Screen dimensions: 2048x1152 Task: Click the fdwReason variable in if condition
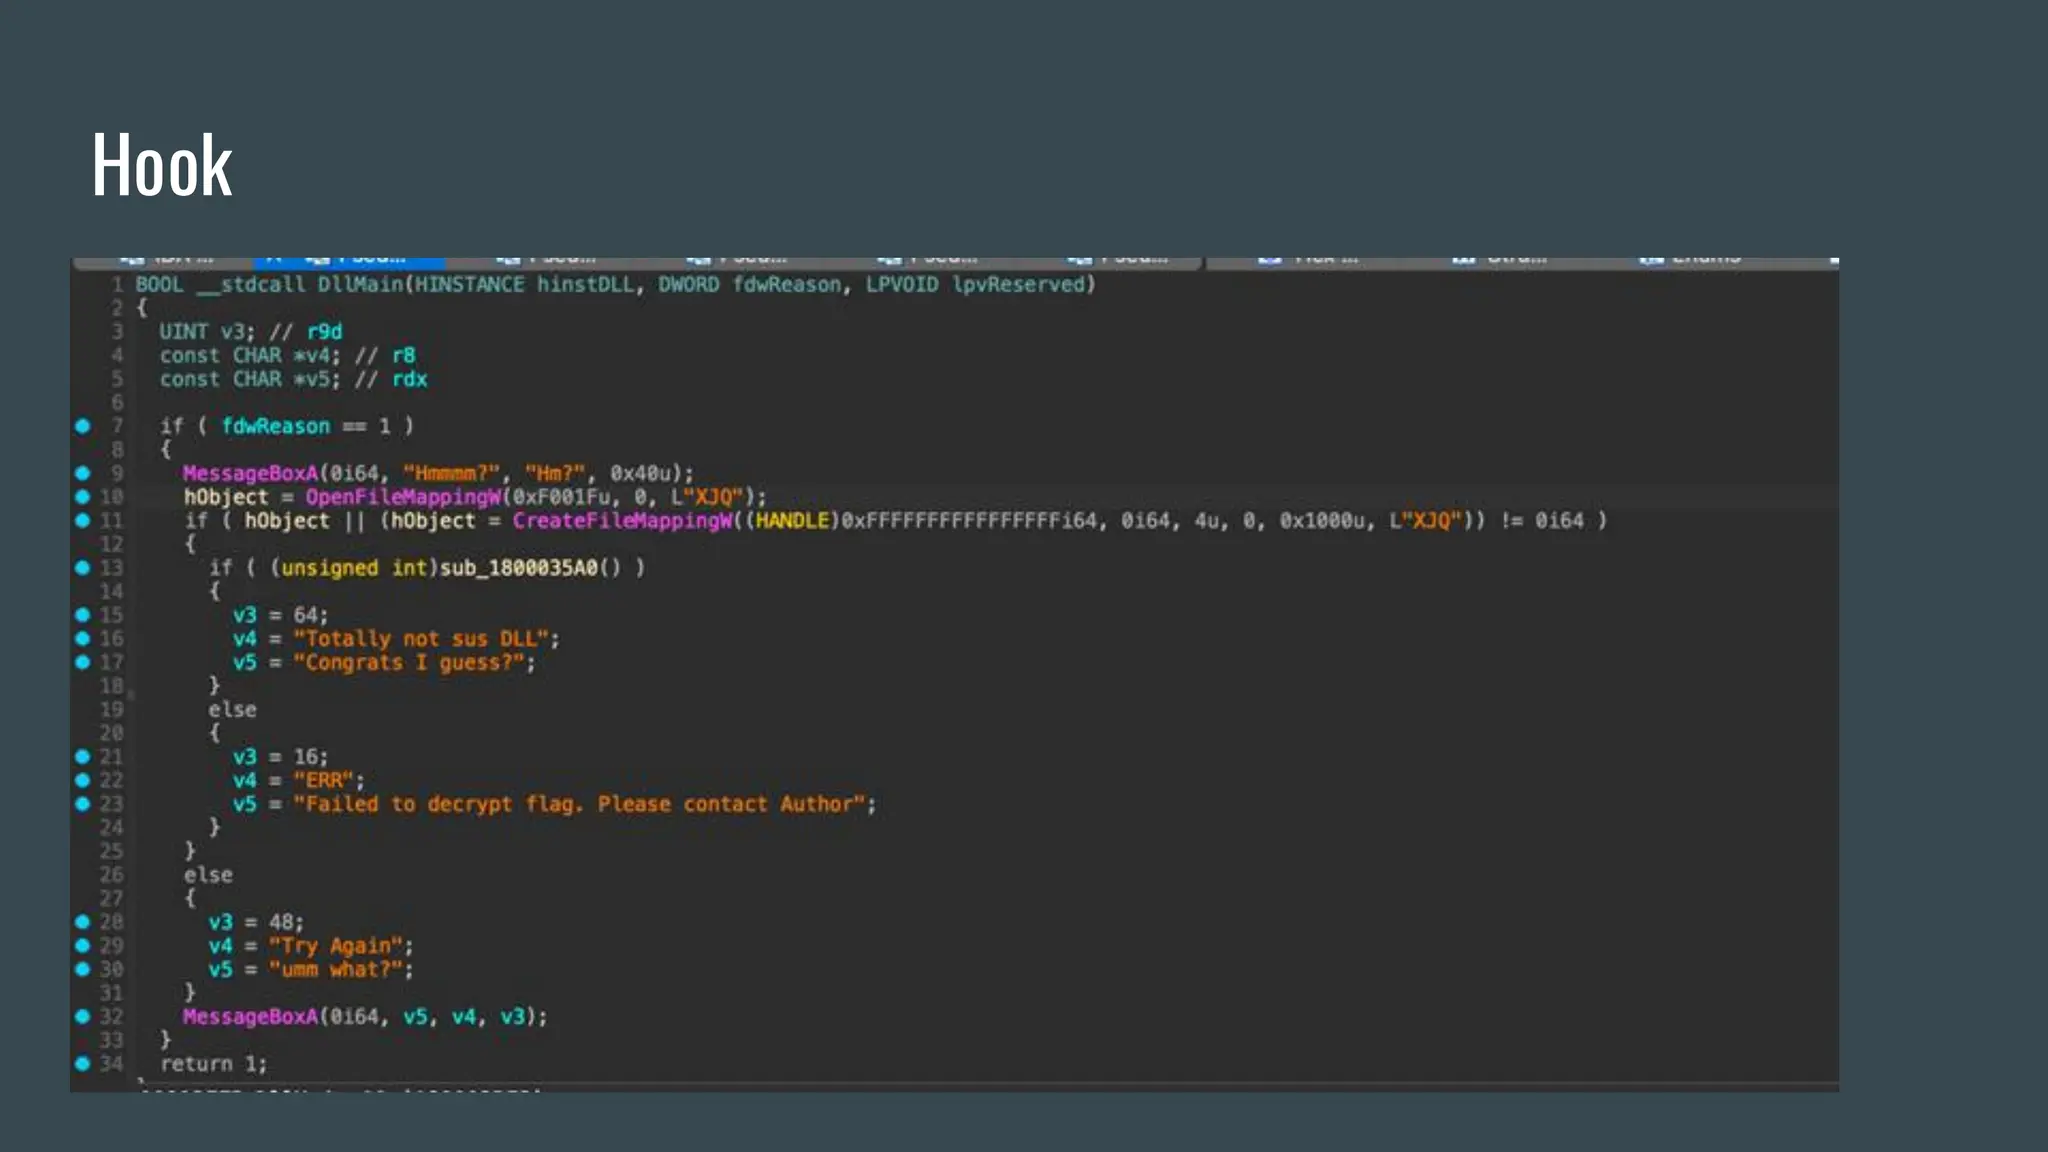tap(275, 426)
